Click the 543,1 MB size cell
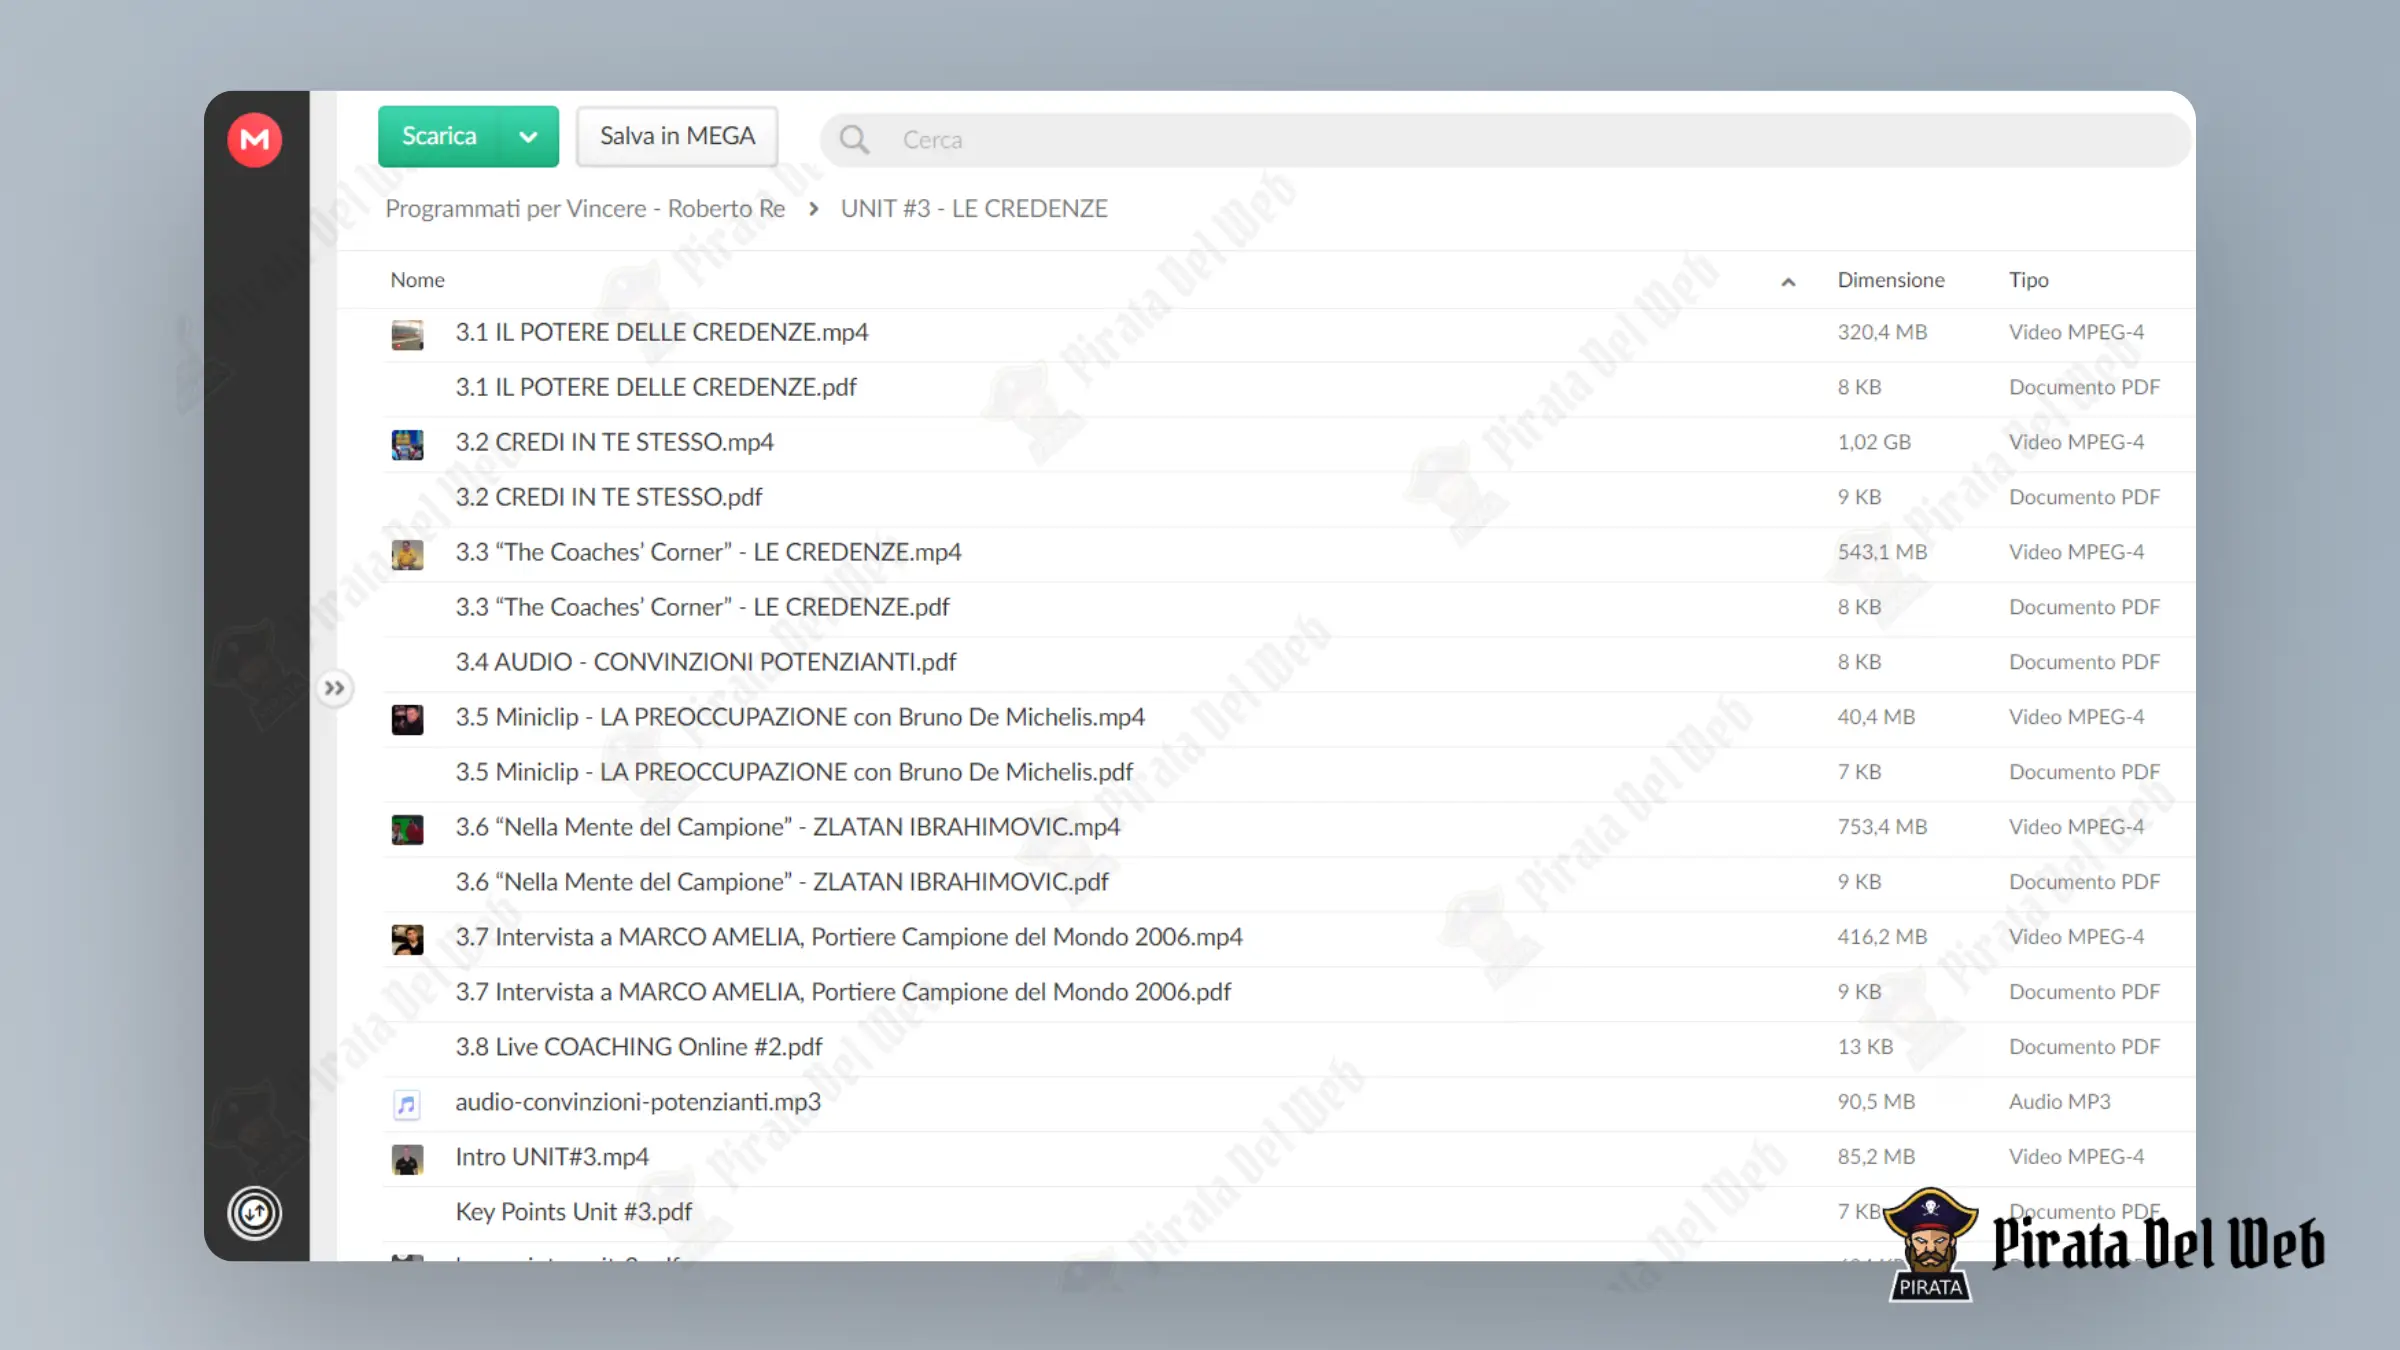Image resolution: width=2400 pixels, height=1350 pixels. click(1882, 552)
